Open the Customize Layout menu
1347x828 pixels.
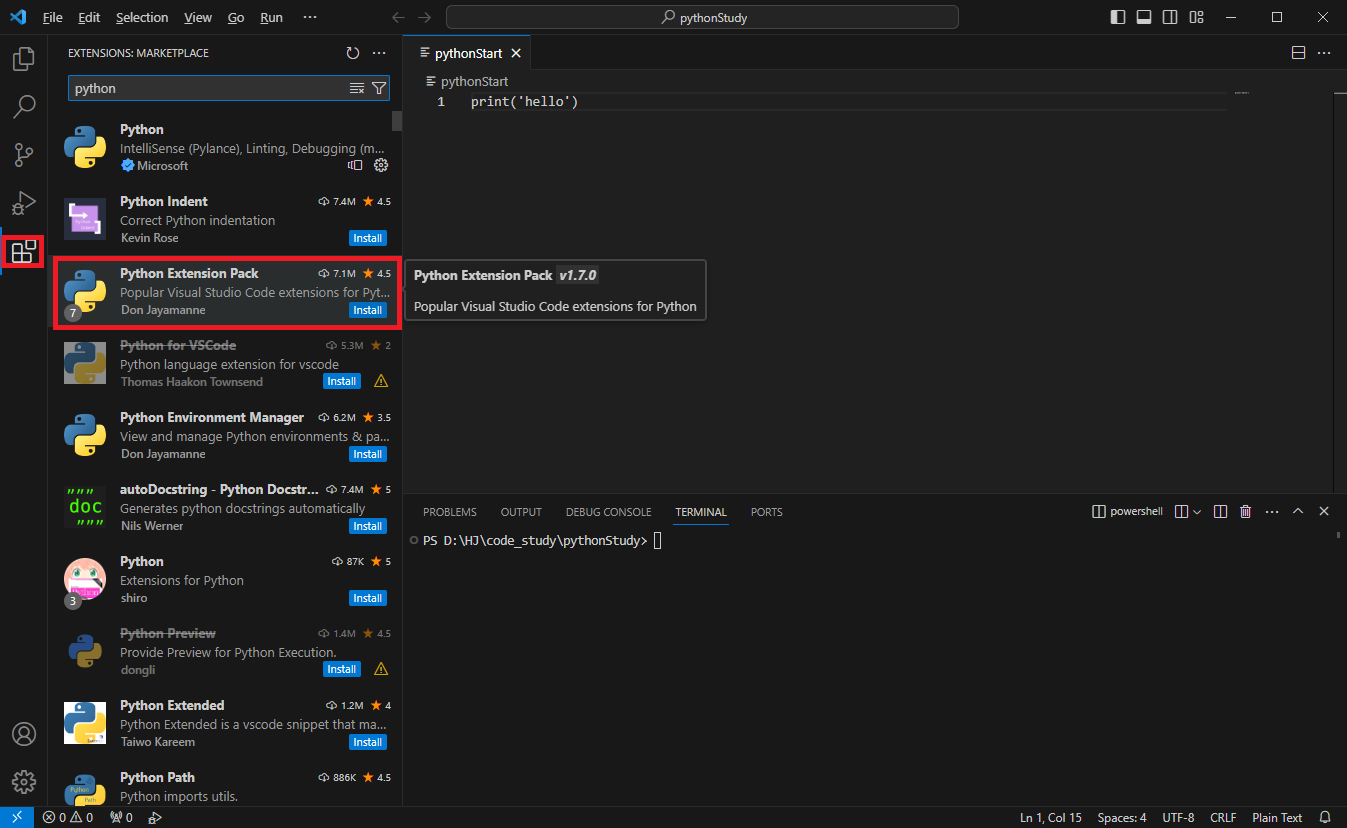[x=1195, y=18]
